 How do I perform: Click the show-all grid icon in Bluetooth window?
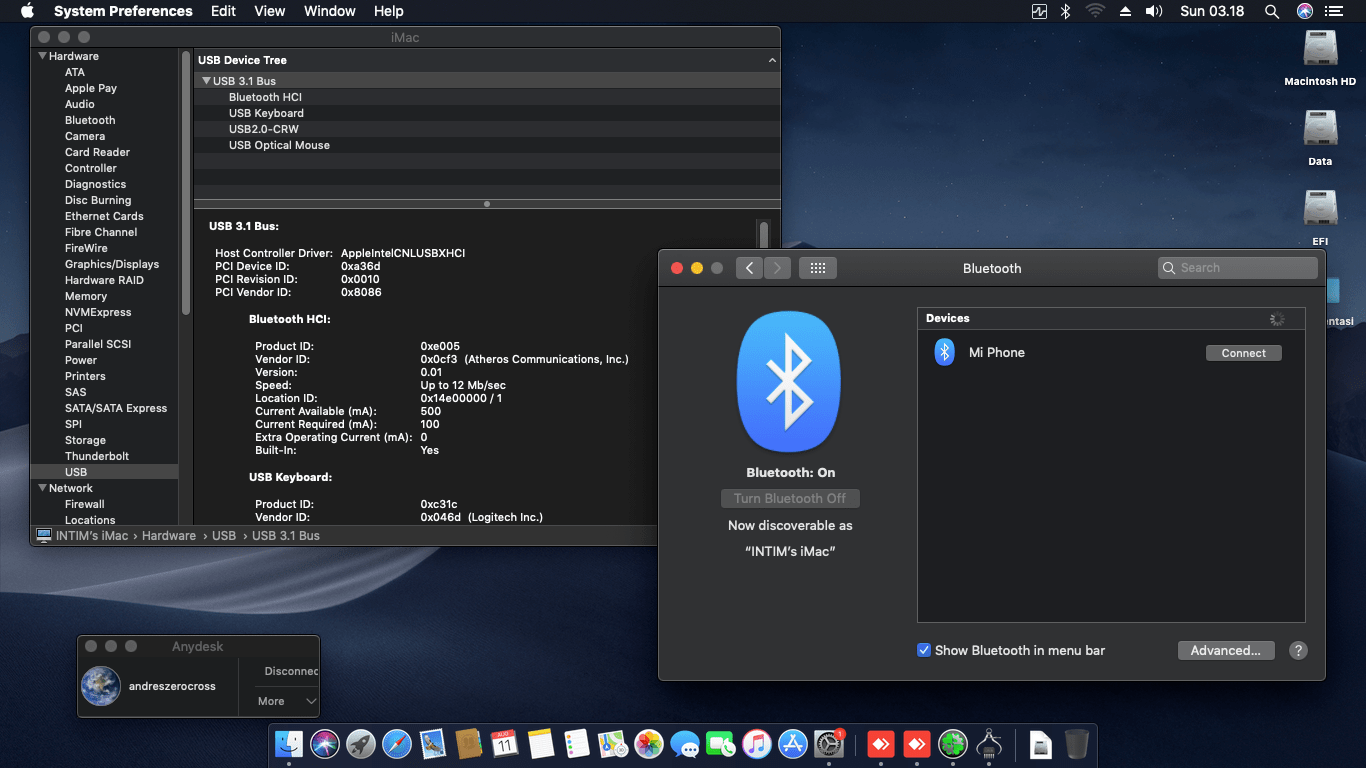[x=818, y=268]
